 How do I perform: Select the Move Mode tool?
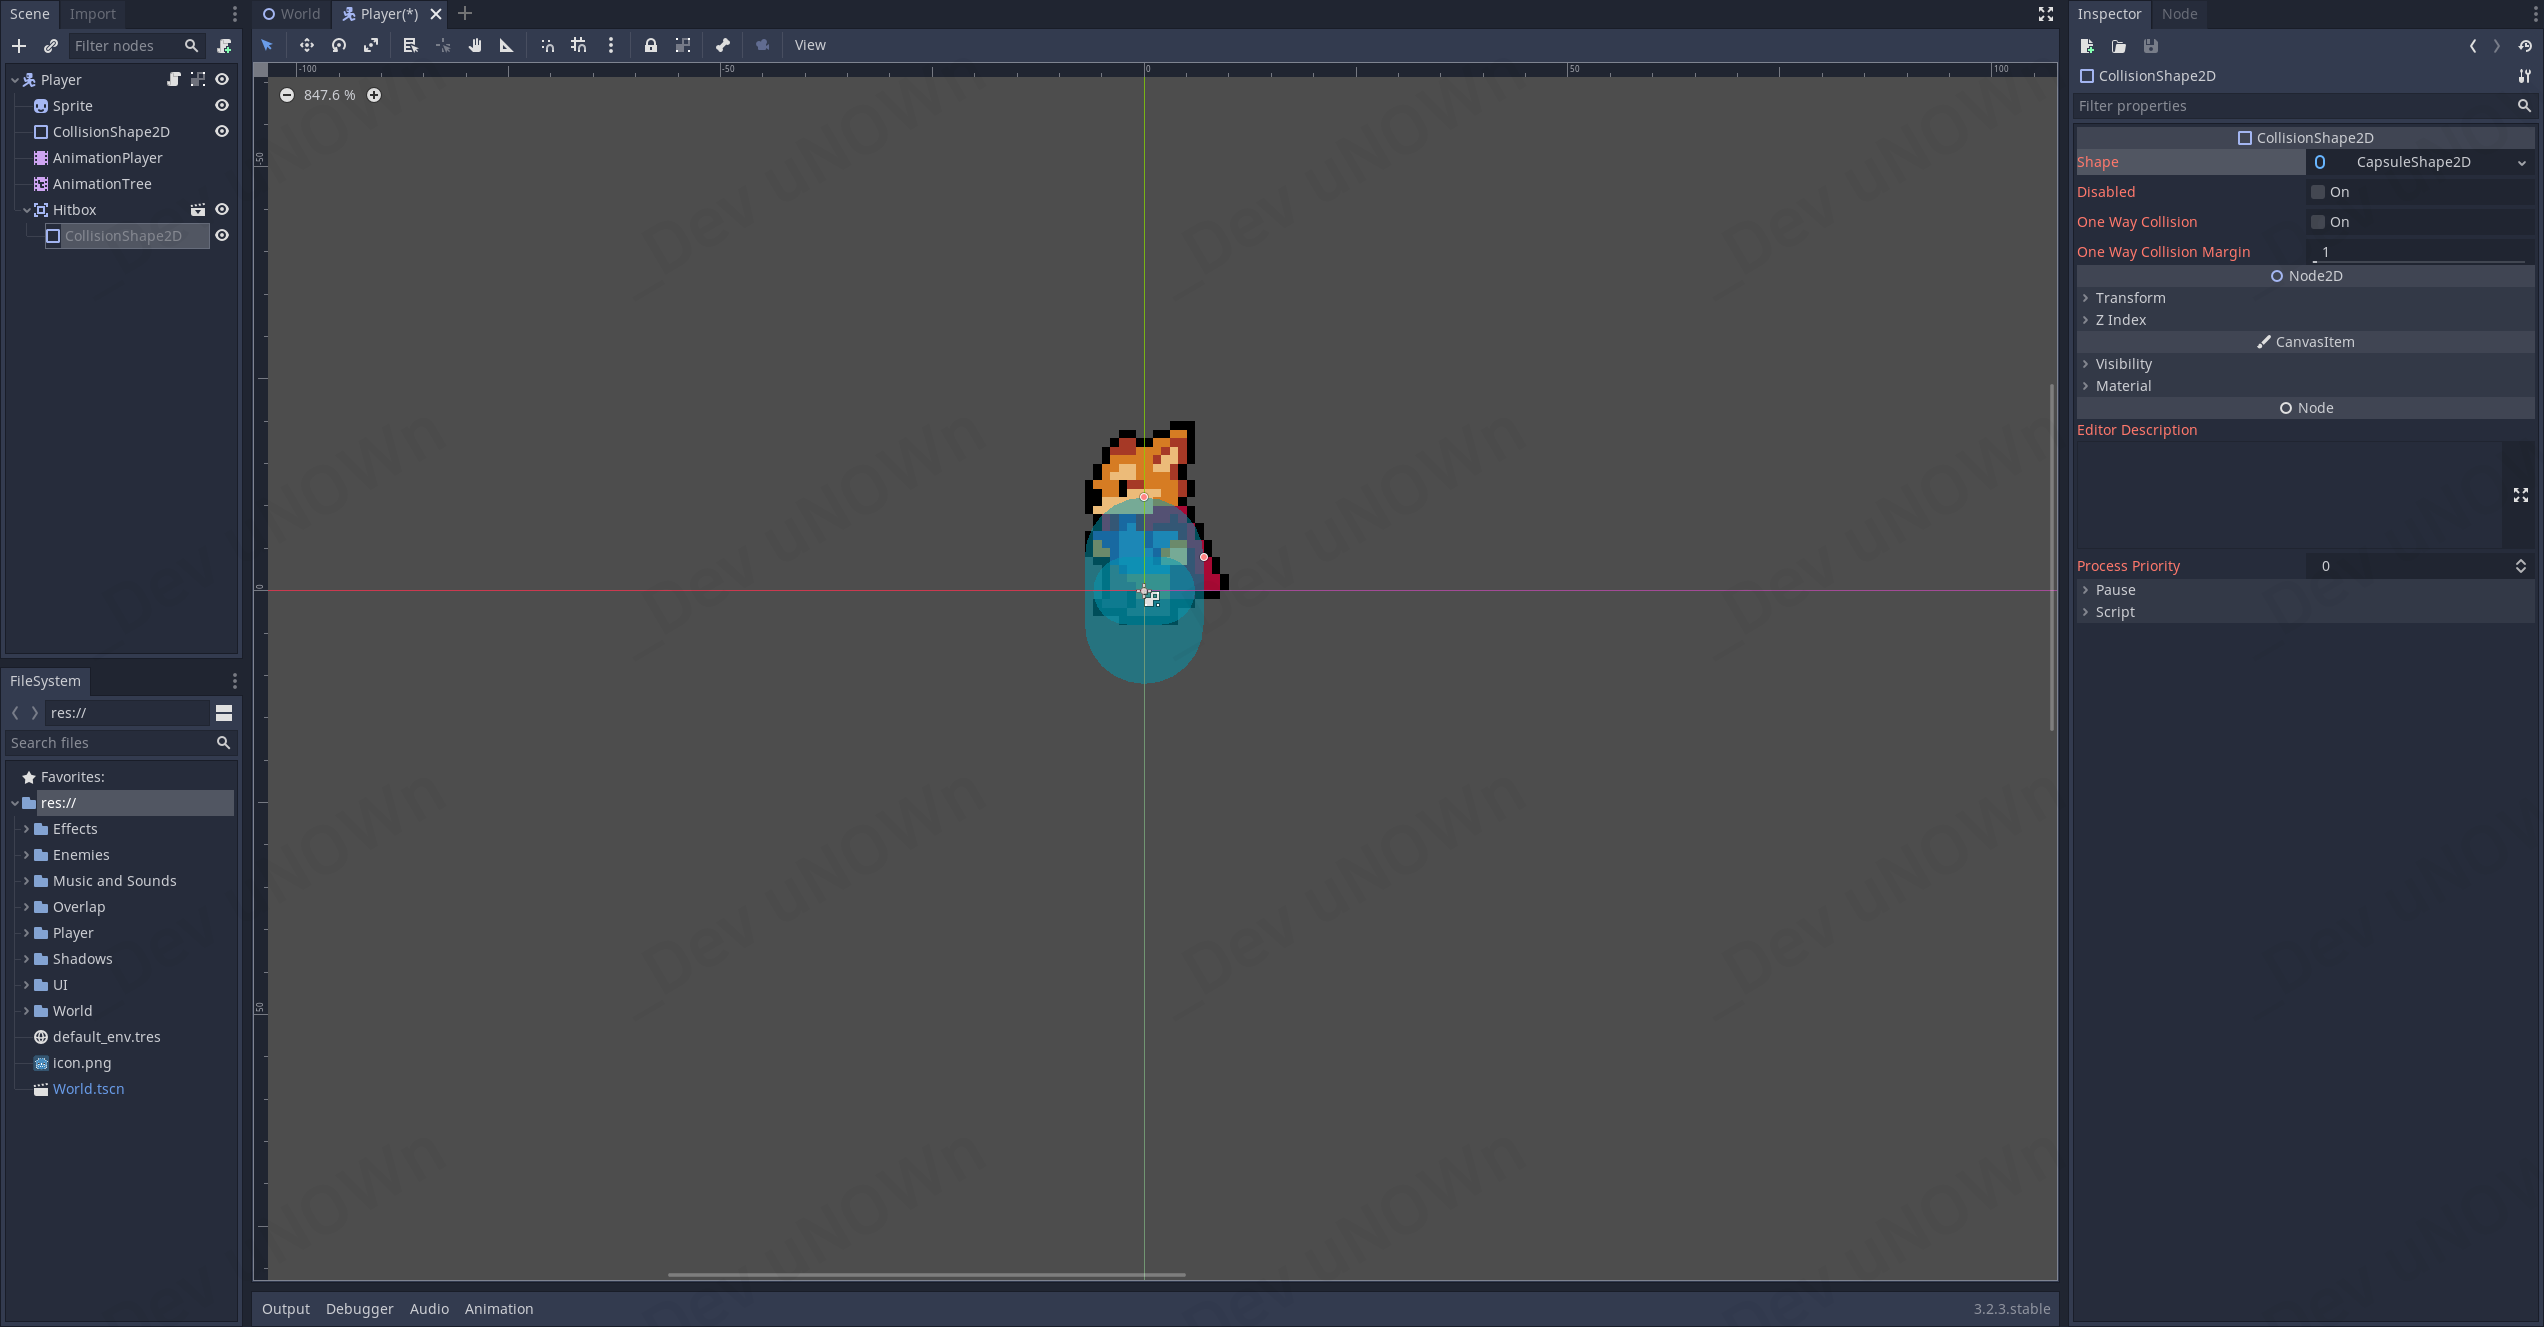point(306,45)
